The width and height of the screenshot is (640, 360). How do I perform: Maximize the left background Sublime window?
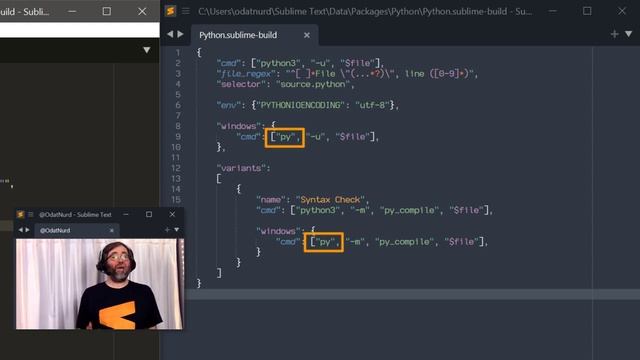tap(107, 11)
